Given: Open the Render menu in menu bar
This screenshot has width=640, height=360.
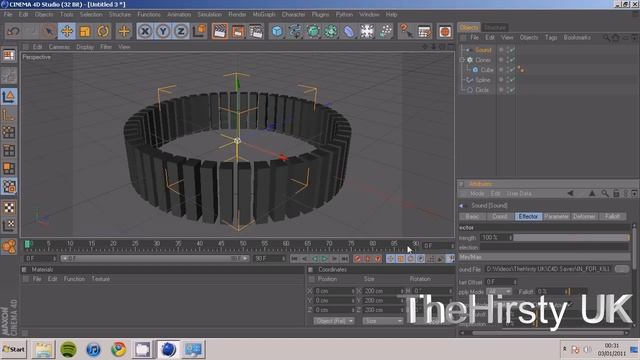Looking at the screenshot, I should pos(237,14).
